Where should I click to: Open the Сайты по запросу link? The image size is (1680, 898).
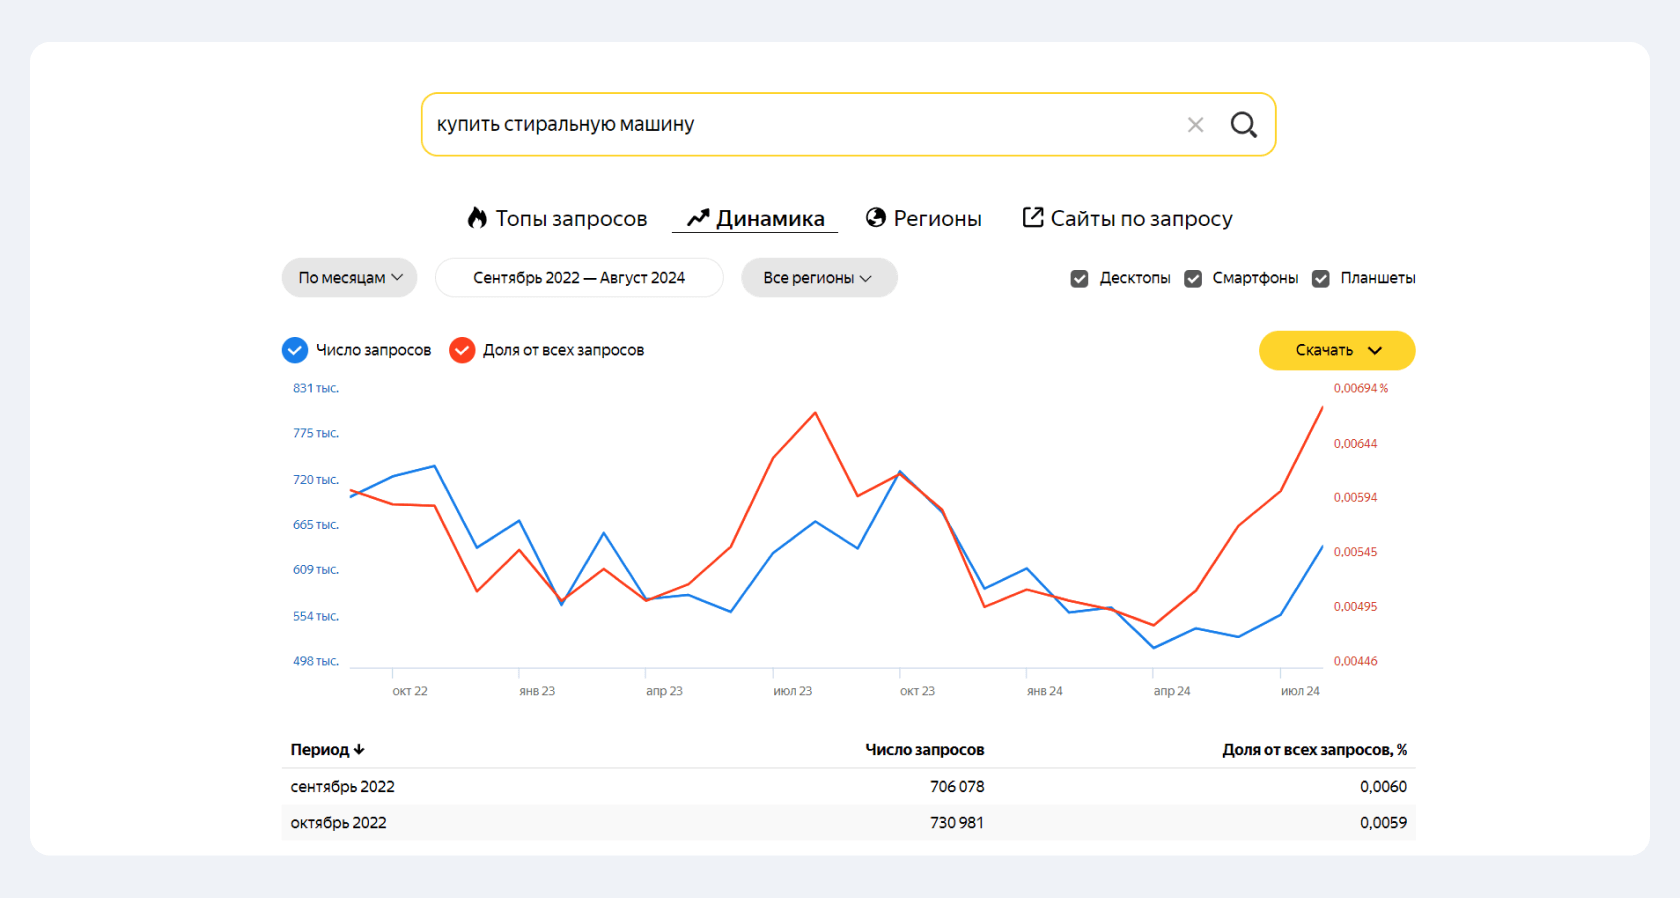point(1141,219)
